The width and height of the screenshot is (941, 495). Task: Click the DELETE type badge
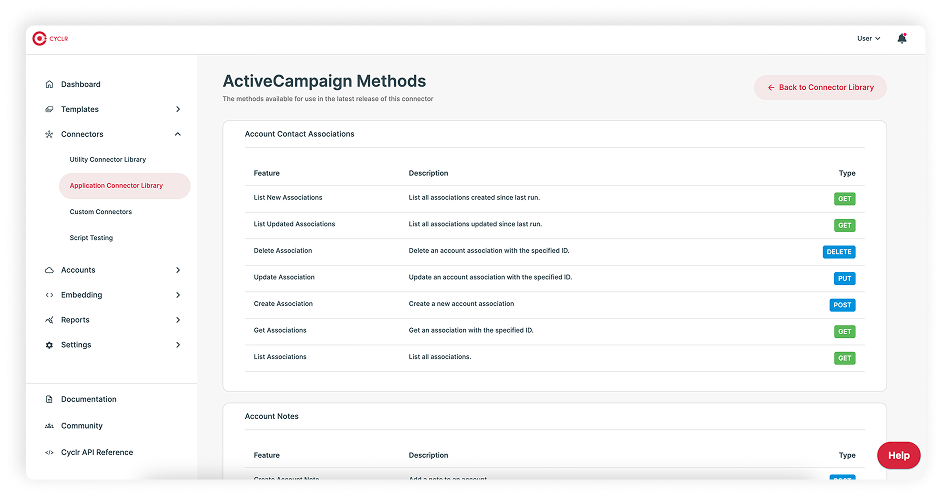click(838, 252)
